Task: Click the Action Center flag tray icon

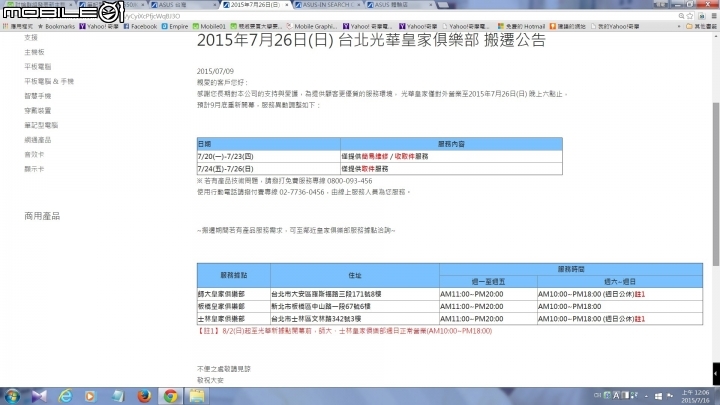Action: (x=670, y=396)
